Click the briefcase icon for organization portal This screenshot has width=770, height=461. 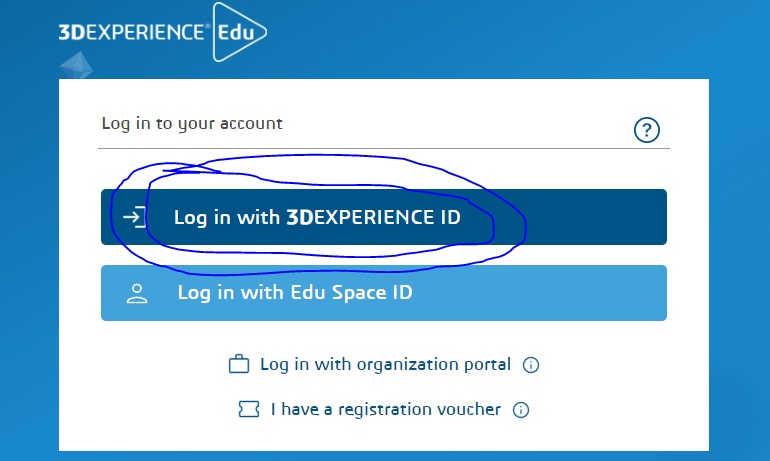tap(238, 365)
